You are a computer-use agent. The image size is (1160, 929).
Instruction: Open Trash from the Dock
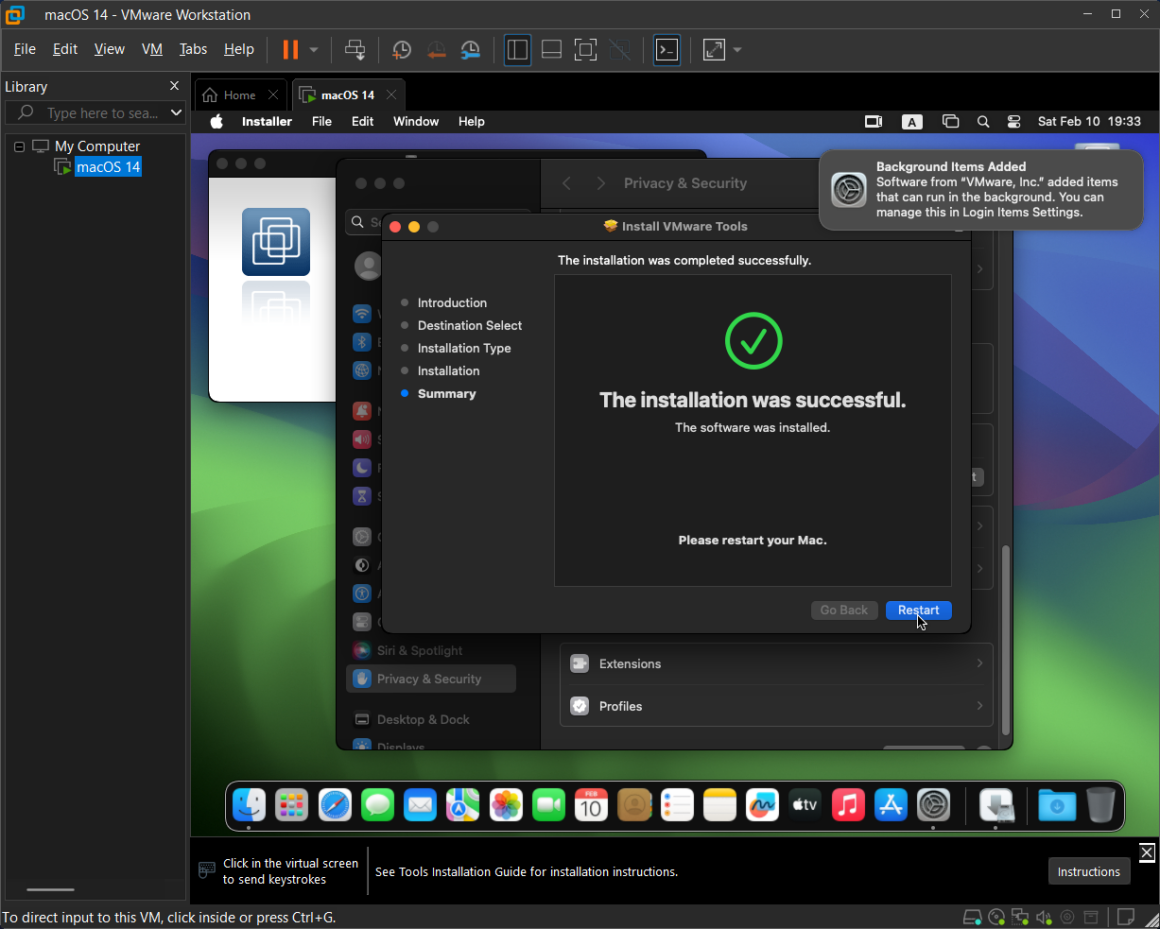pos(1100,805)
